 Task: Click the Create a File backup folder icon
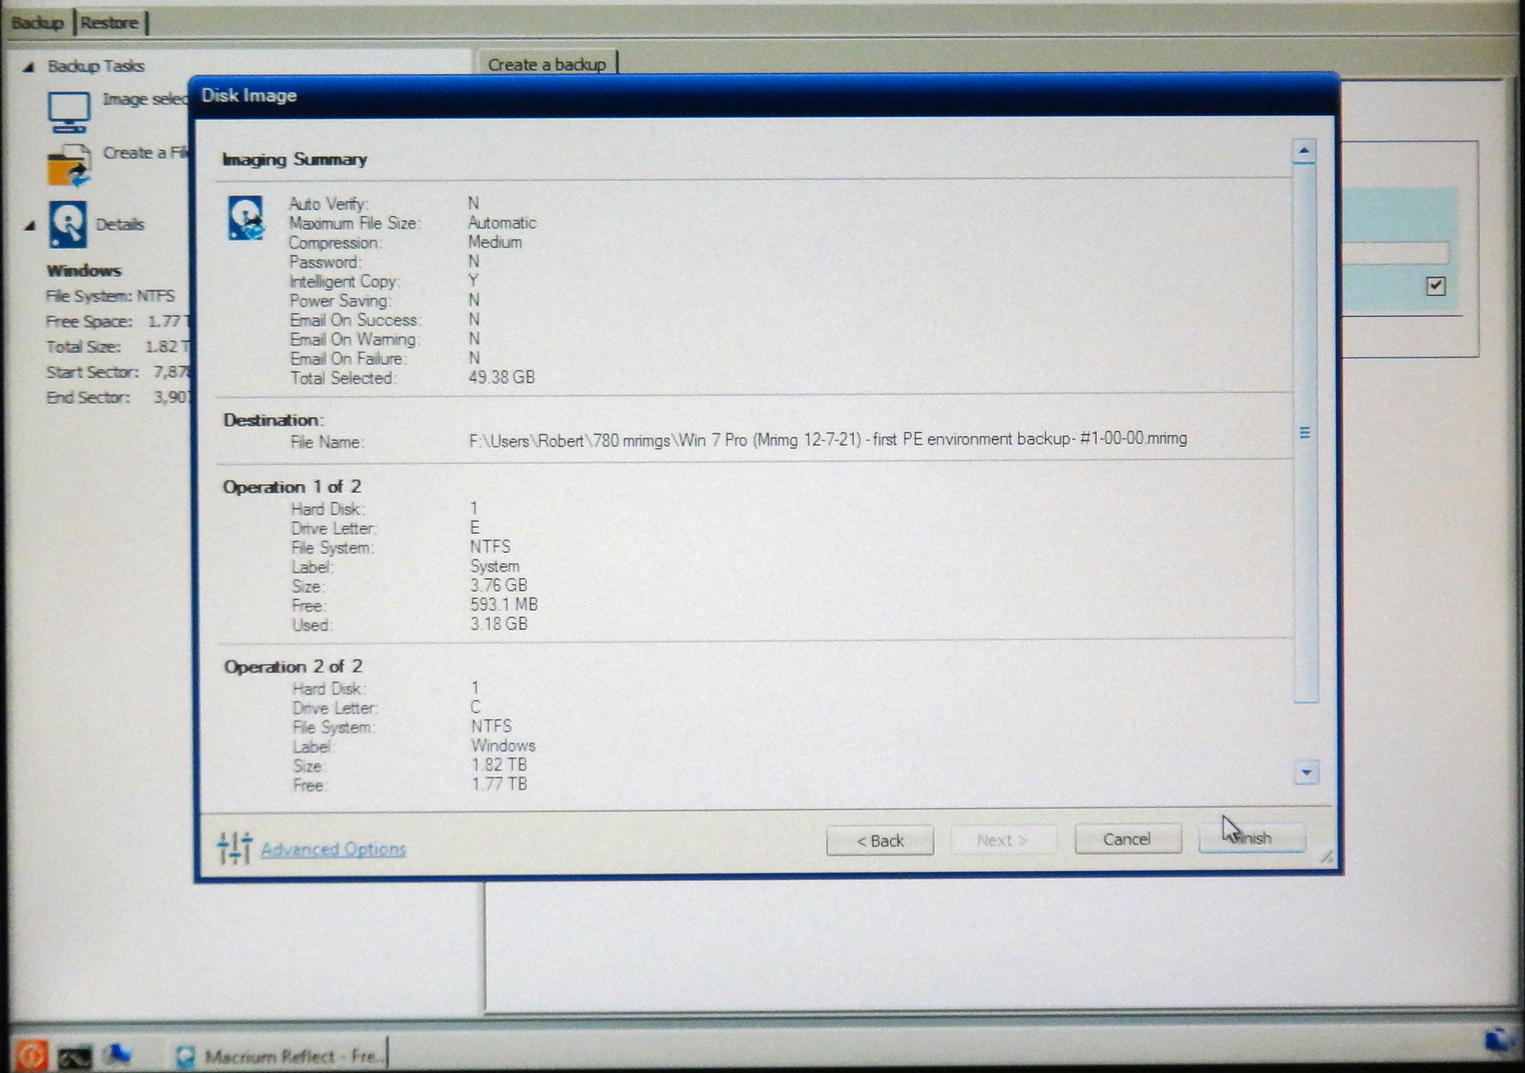(x=68, y=165)
